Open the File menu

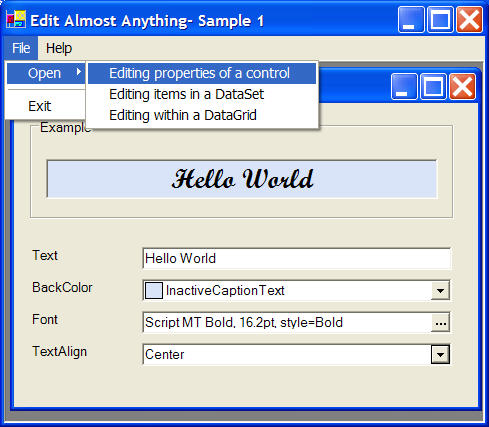tap(21, 48)
